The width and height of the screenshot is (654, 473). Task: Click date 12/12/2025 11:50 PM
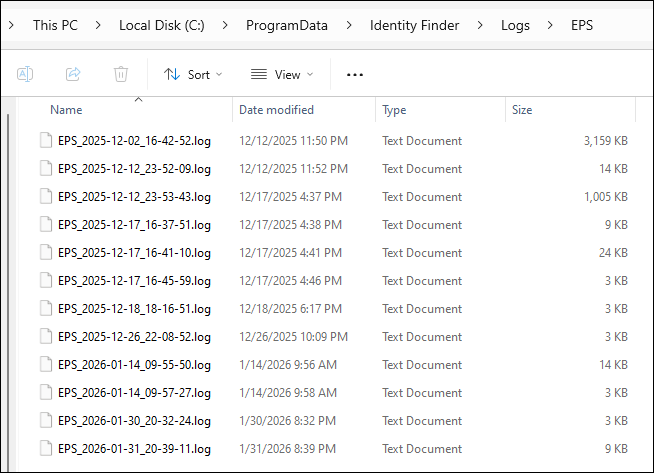click(x=293, y=141)
